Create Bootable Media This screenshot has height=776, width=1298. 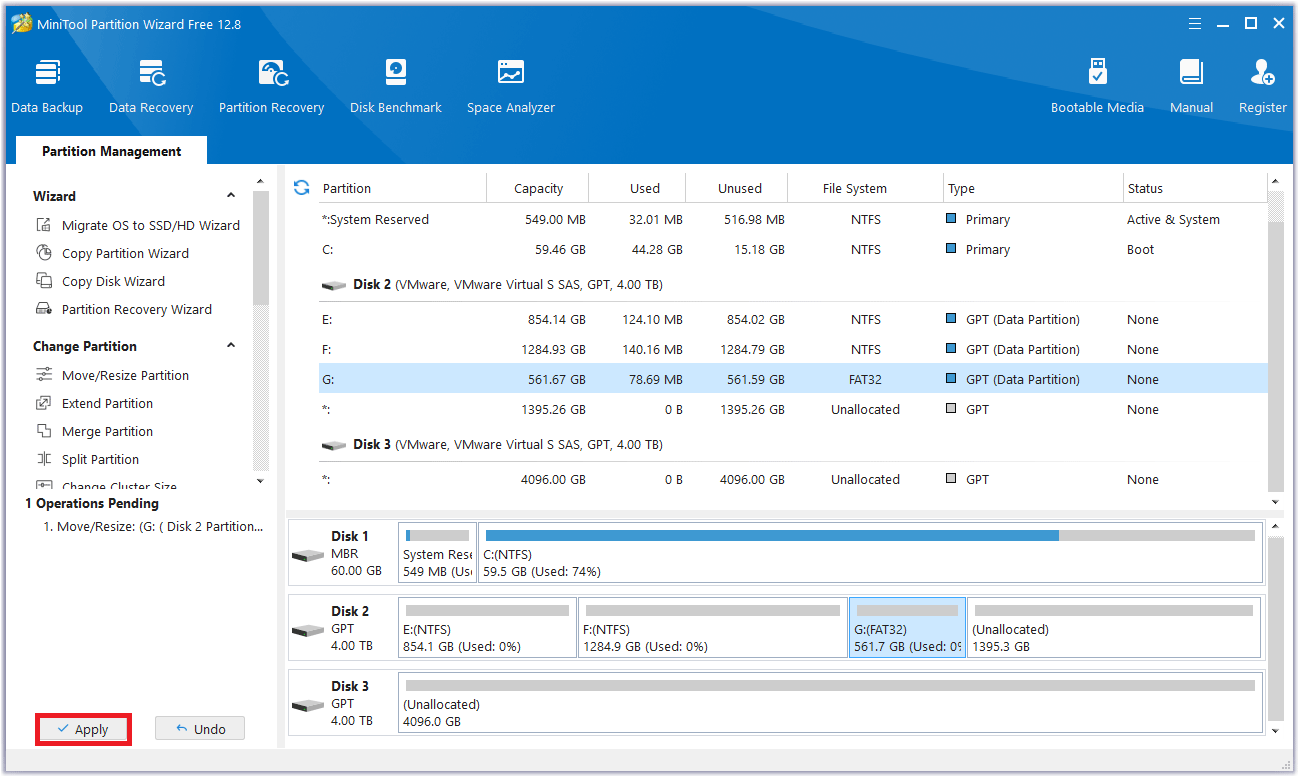(1097, 87)
